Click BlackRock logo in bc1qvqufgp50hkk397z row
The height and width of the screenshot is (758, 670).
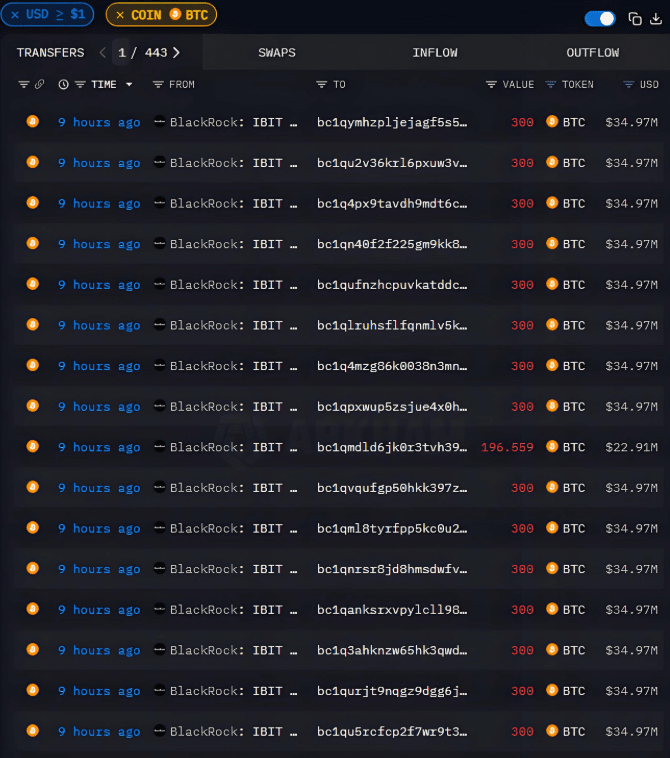click(x=160, y=487)
